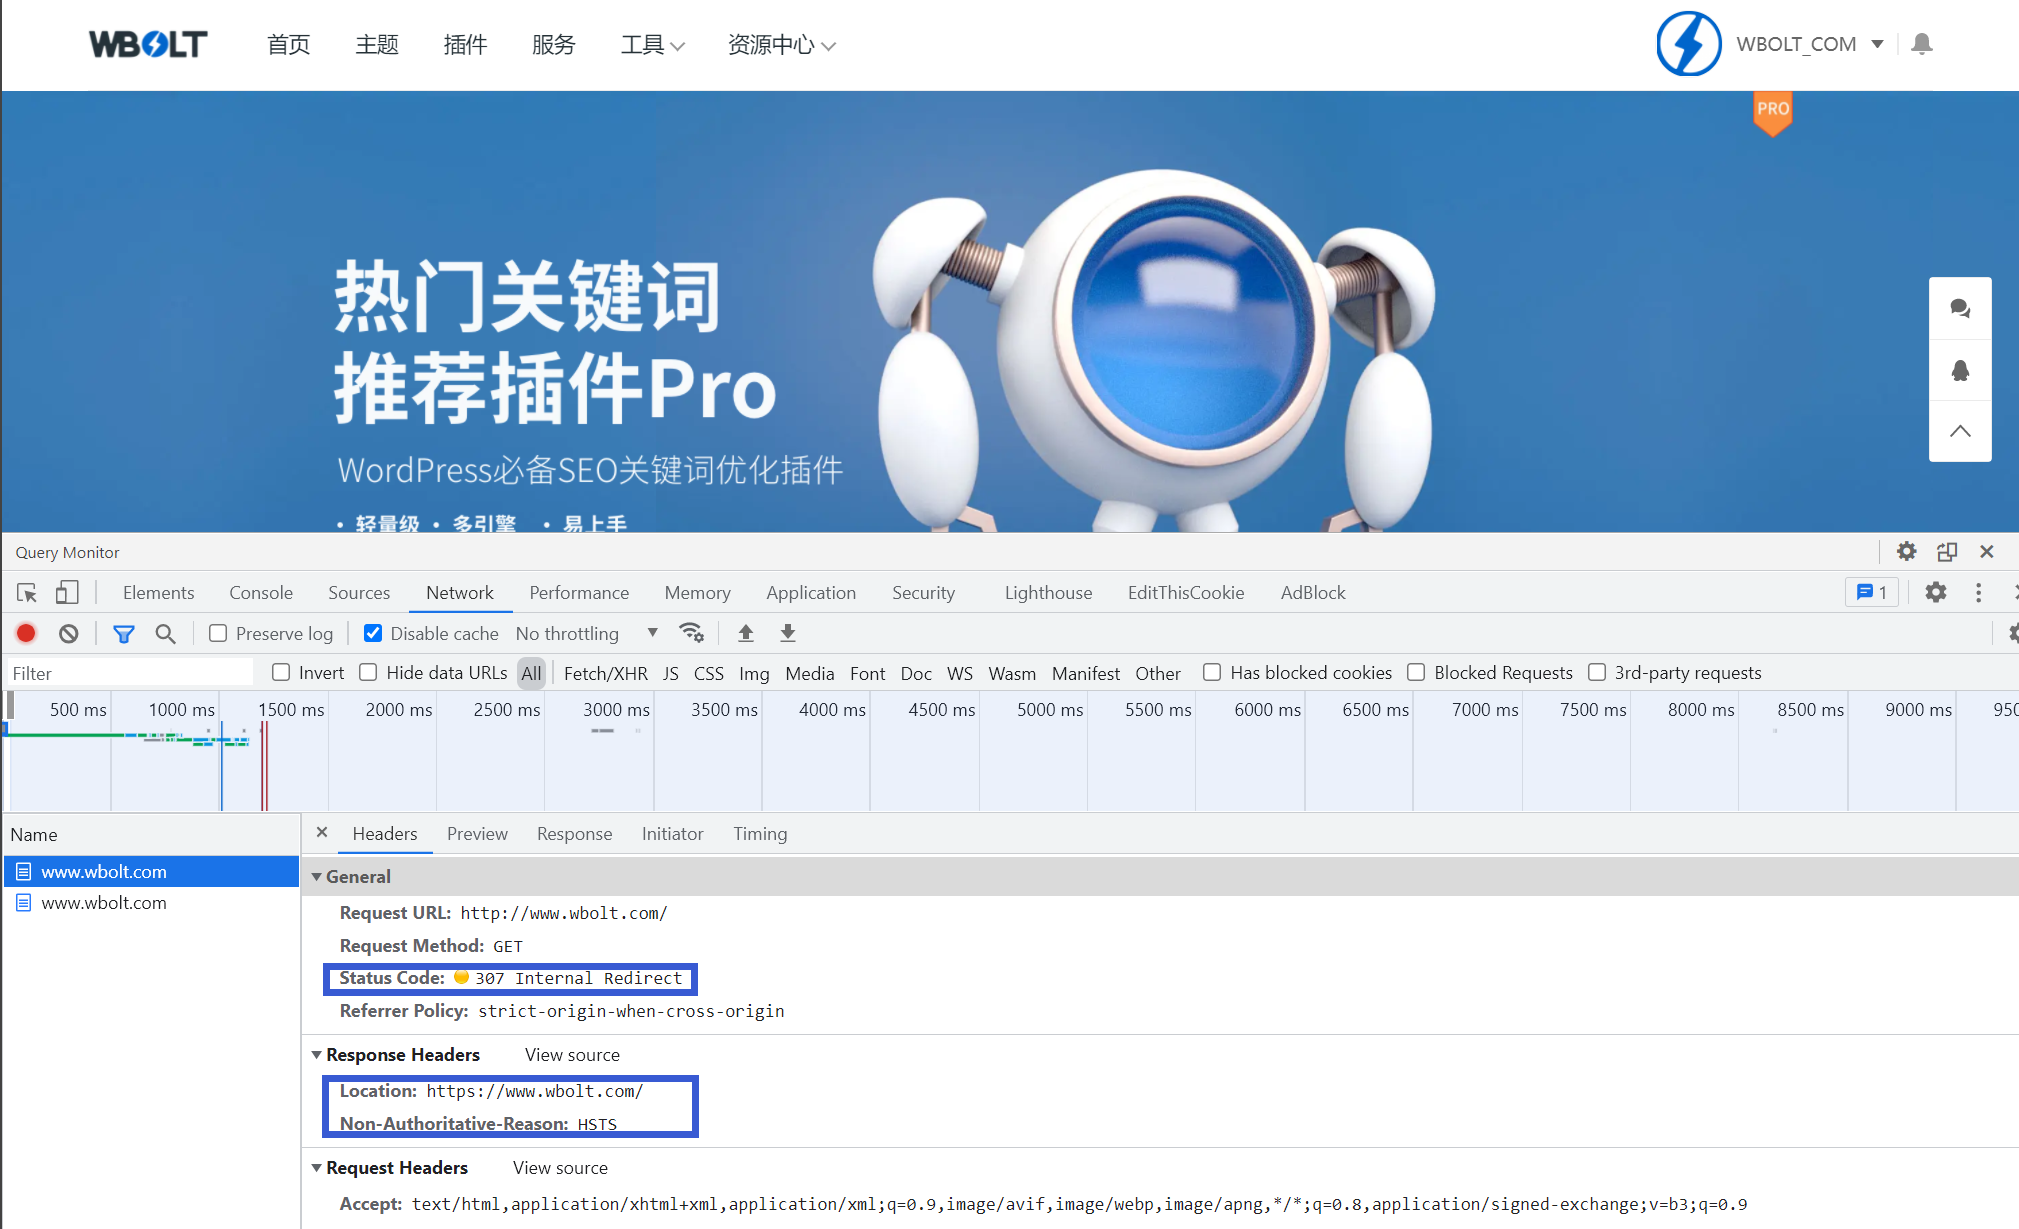This screenshot has width=2019, height=1229.
Task: Click the network Filter text field
Action: click(130, 673)
